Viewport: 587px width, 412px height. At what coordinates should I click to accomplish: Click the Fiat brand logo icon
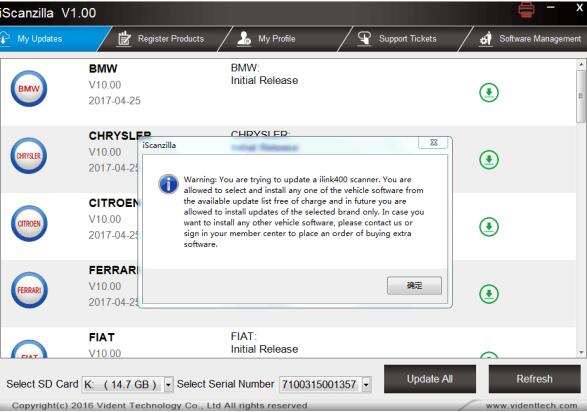click(x=29, y=349)
